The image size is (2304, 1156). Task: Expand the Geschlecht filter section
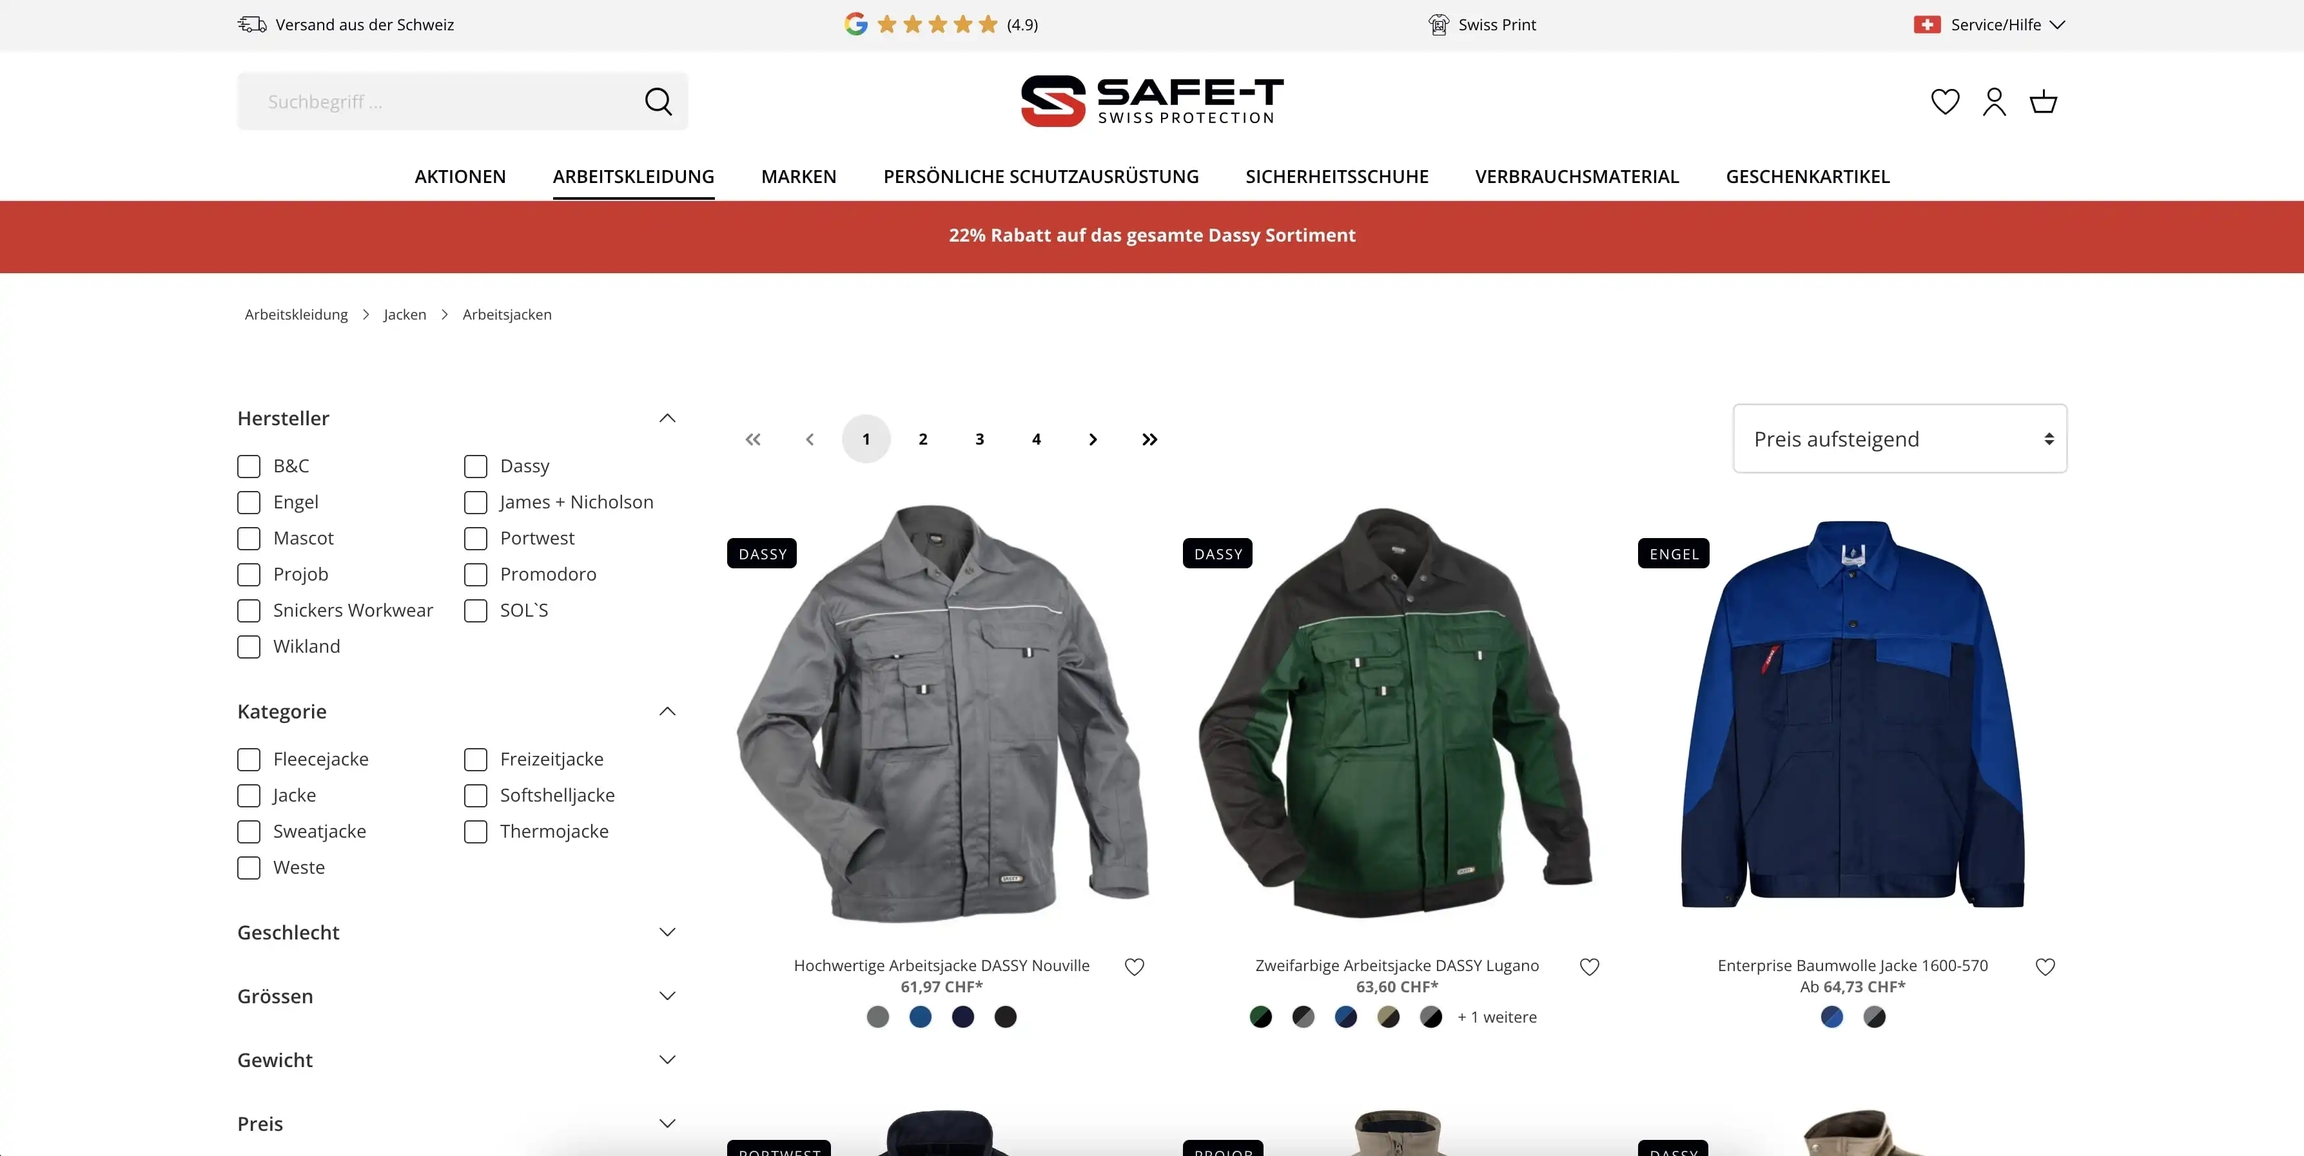coord(457,932)
